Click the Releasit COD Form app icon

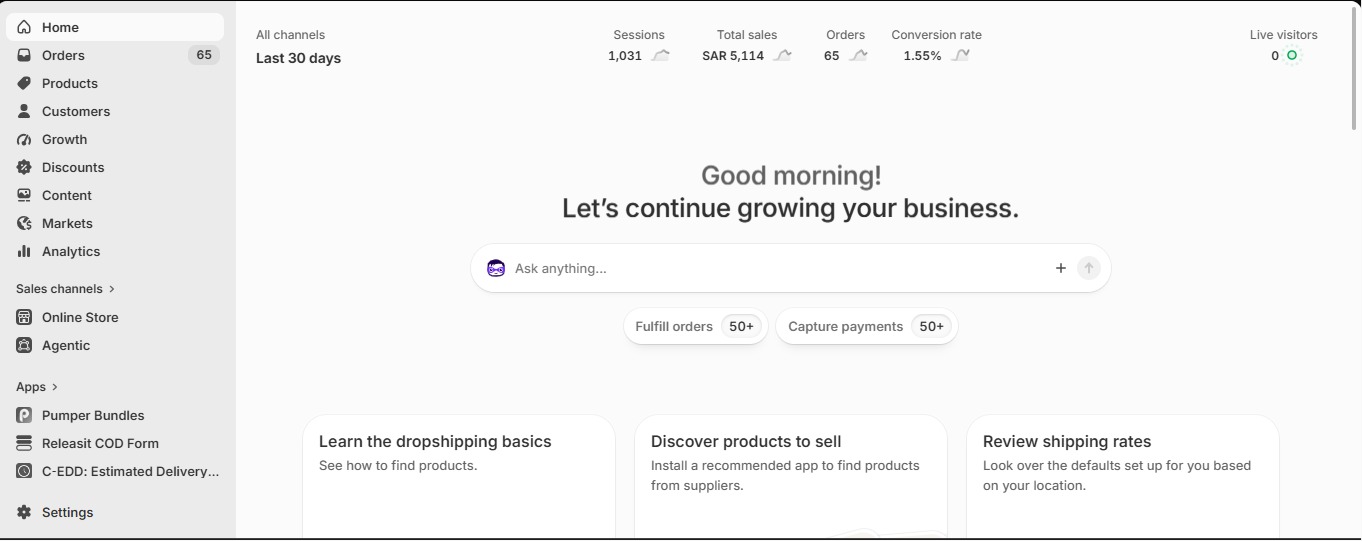tap(24, 443)
